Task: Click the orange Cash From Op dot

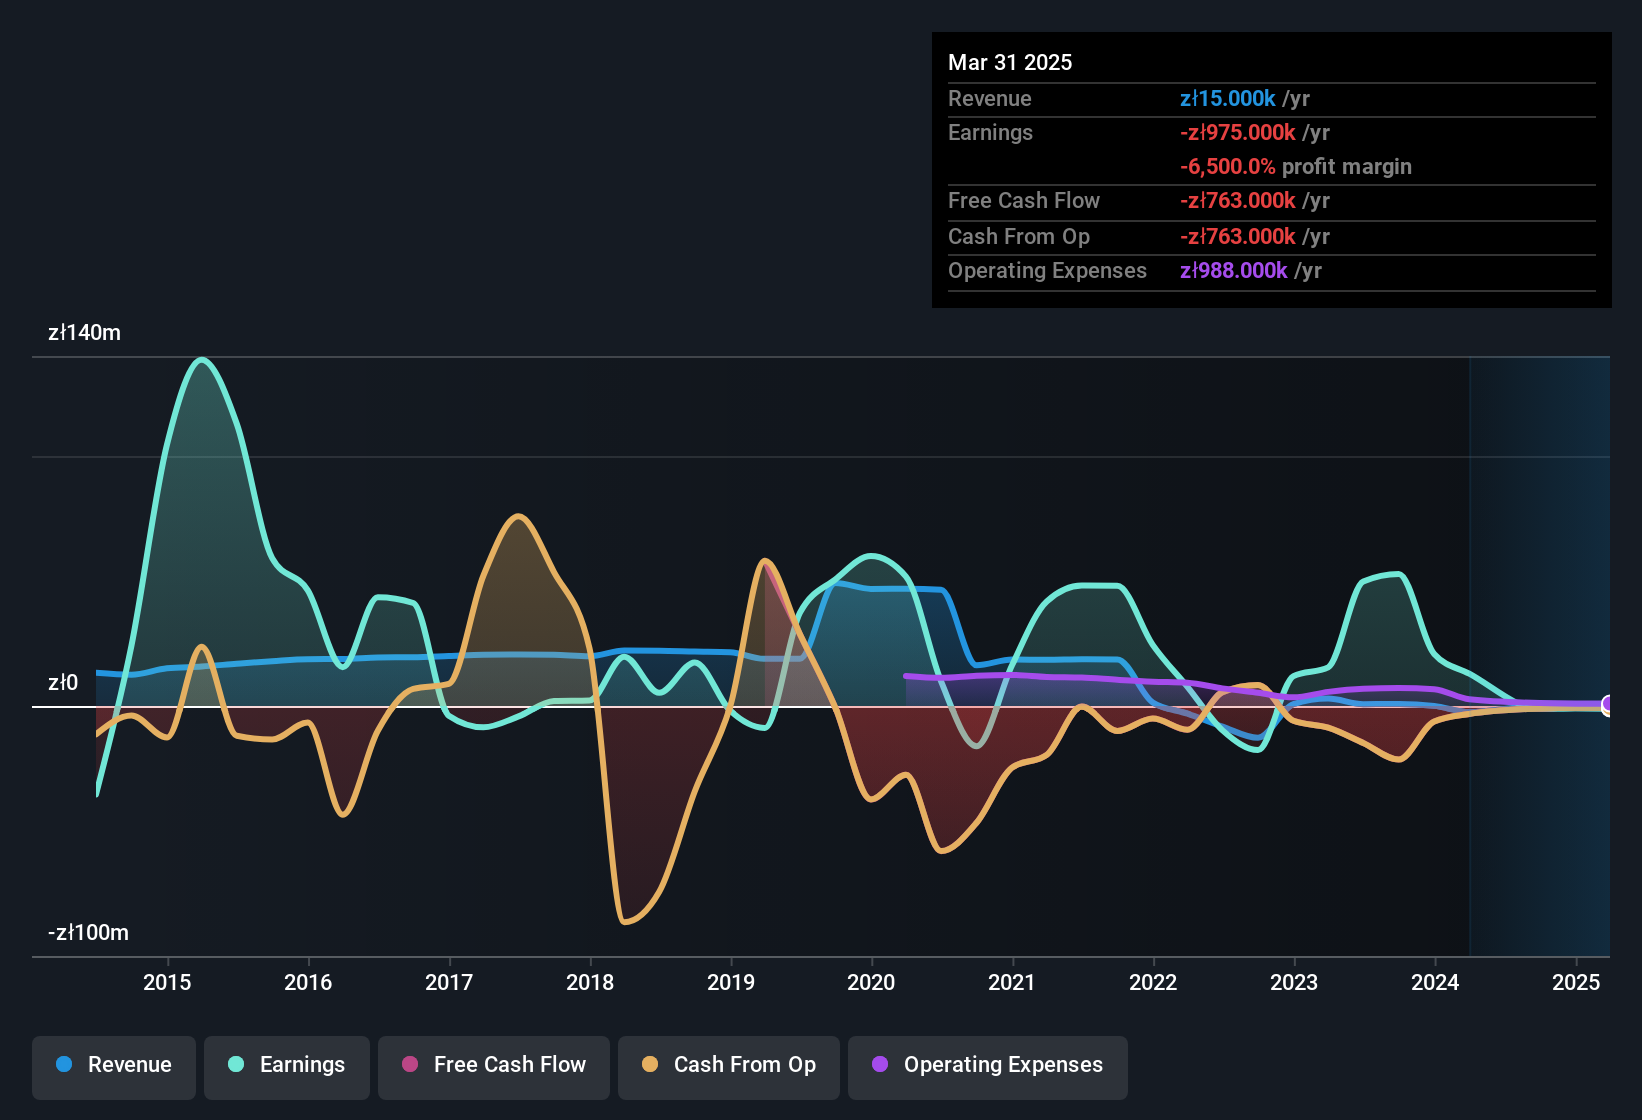Action: pyautogui.click(x=650, y=1064)
